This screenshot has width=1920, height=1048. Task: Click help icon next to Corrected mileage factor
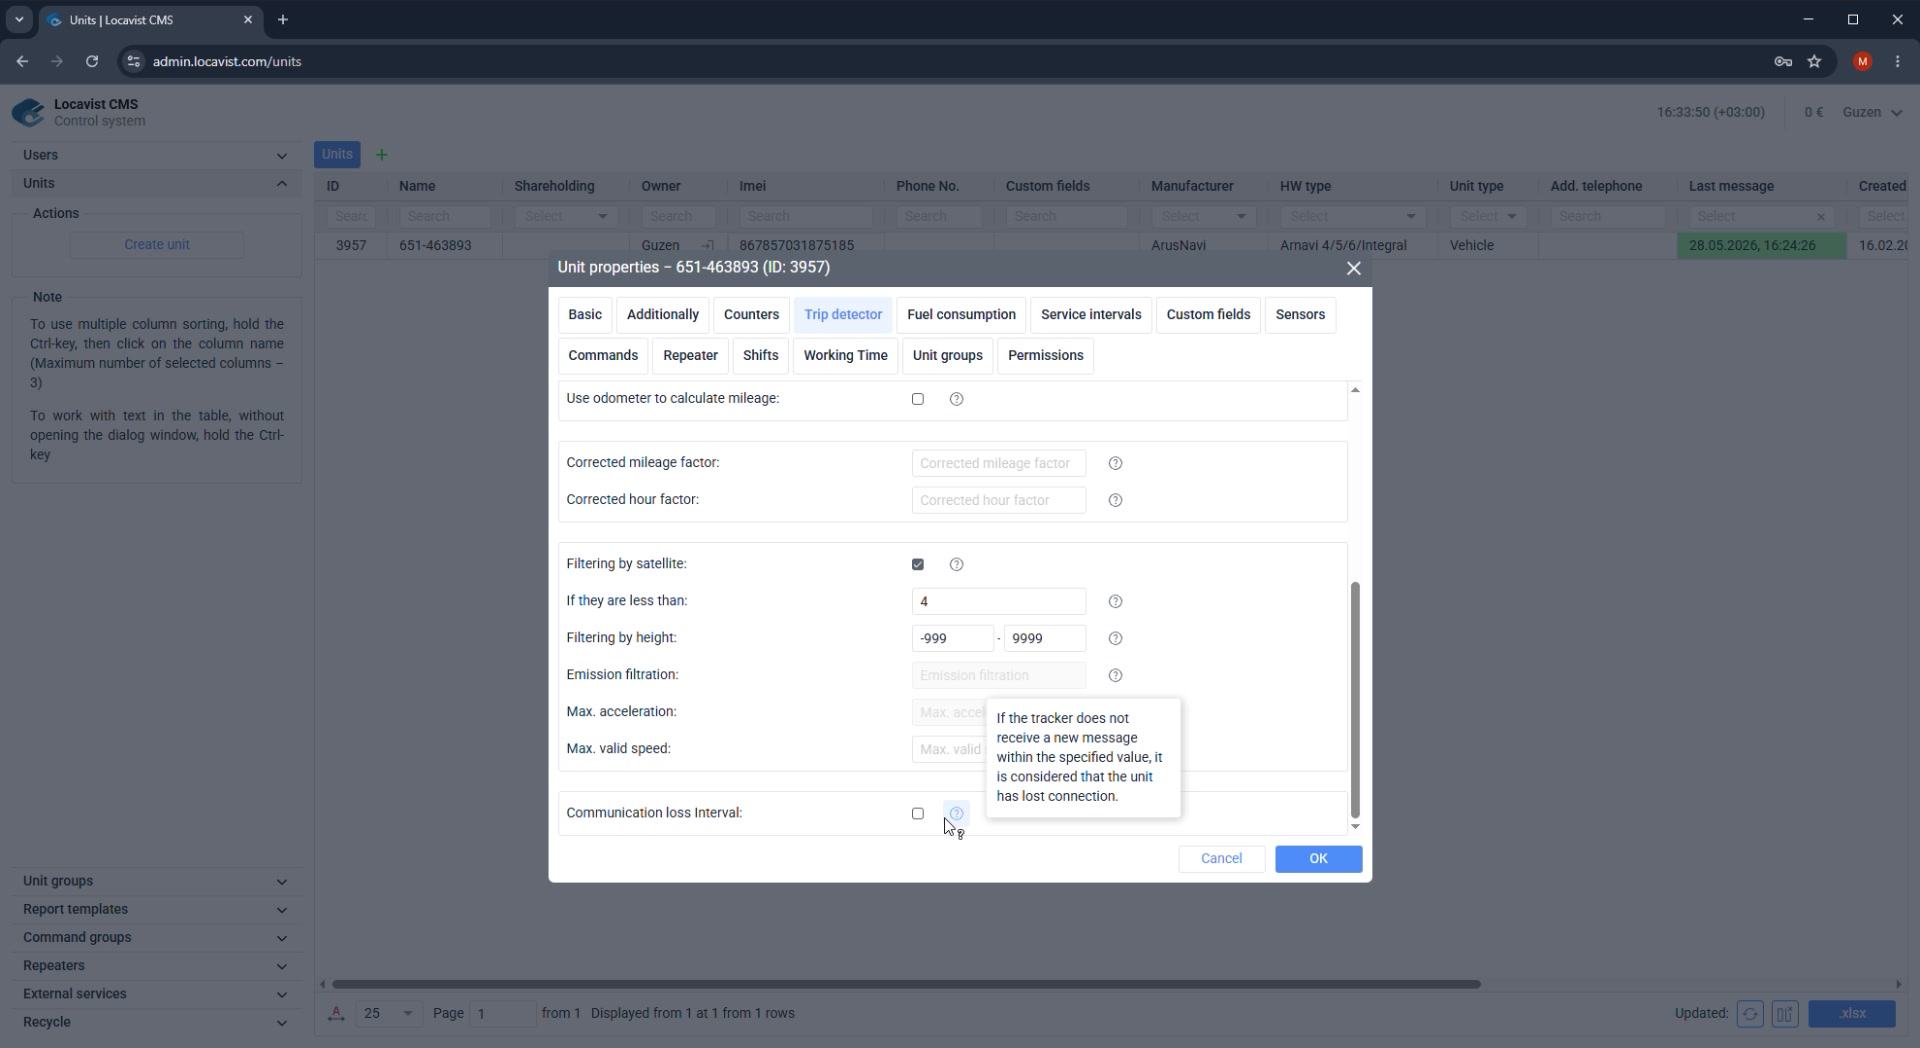tap(1115, 463)
